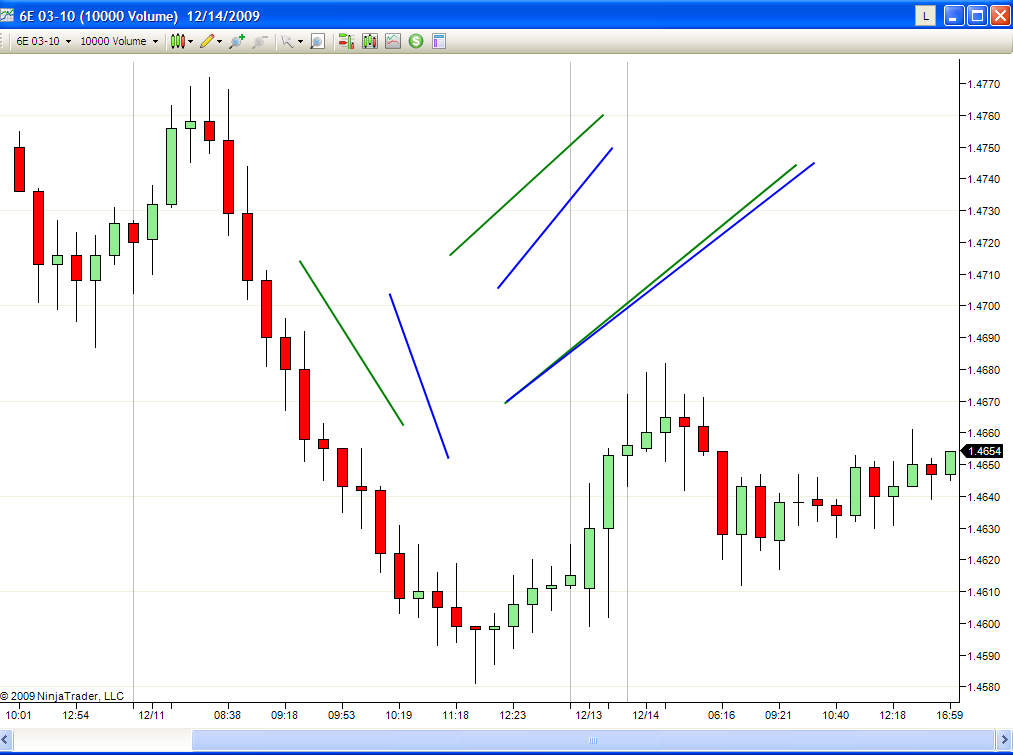Open the indicators line chart icon

pos(393,41)
